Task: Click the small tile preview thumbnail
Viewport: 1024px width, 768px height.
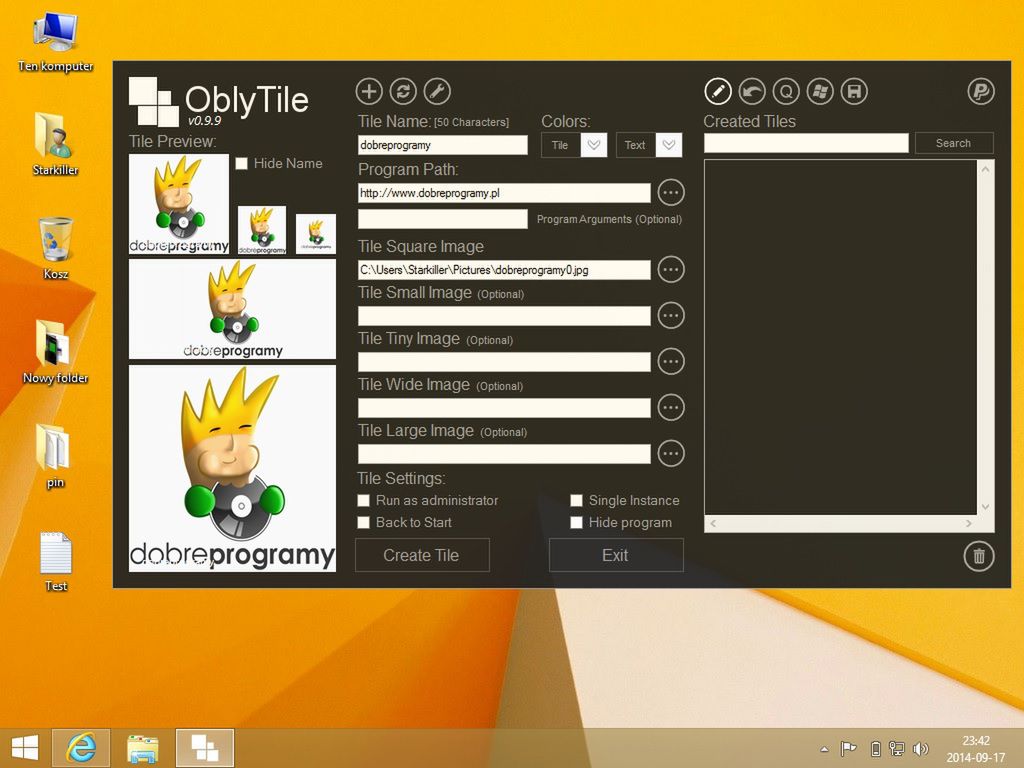Action: coord(262,230)
